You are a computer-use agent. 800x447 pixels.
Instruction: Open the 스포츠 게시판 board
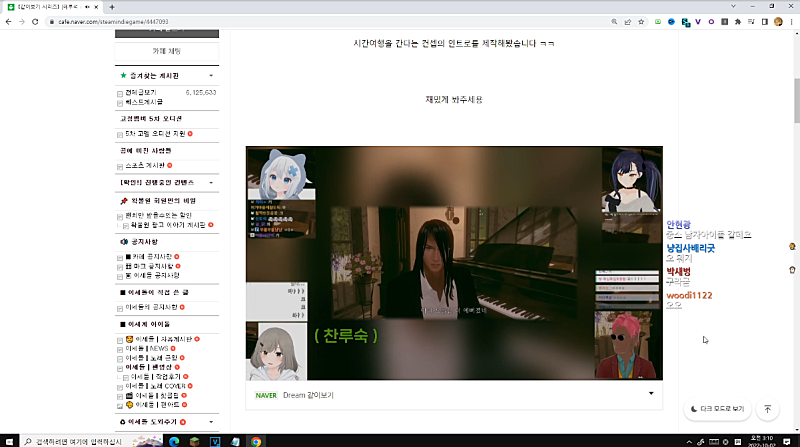(x=145, y=165)
